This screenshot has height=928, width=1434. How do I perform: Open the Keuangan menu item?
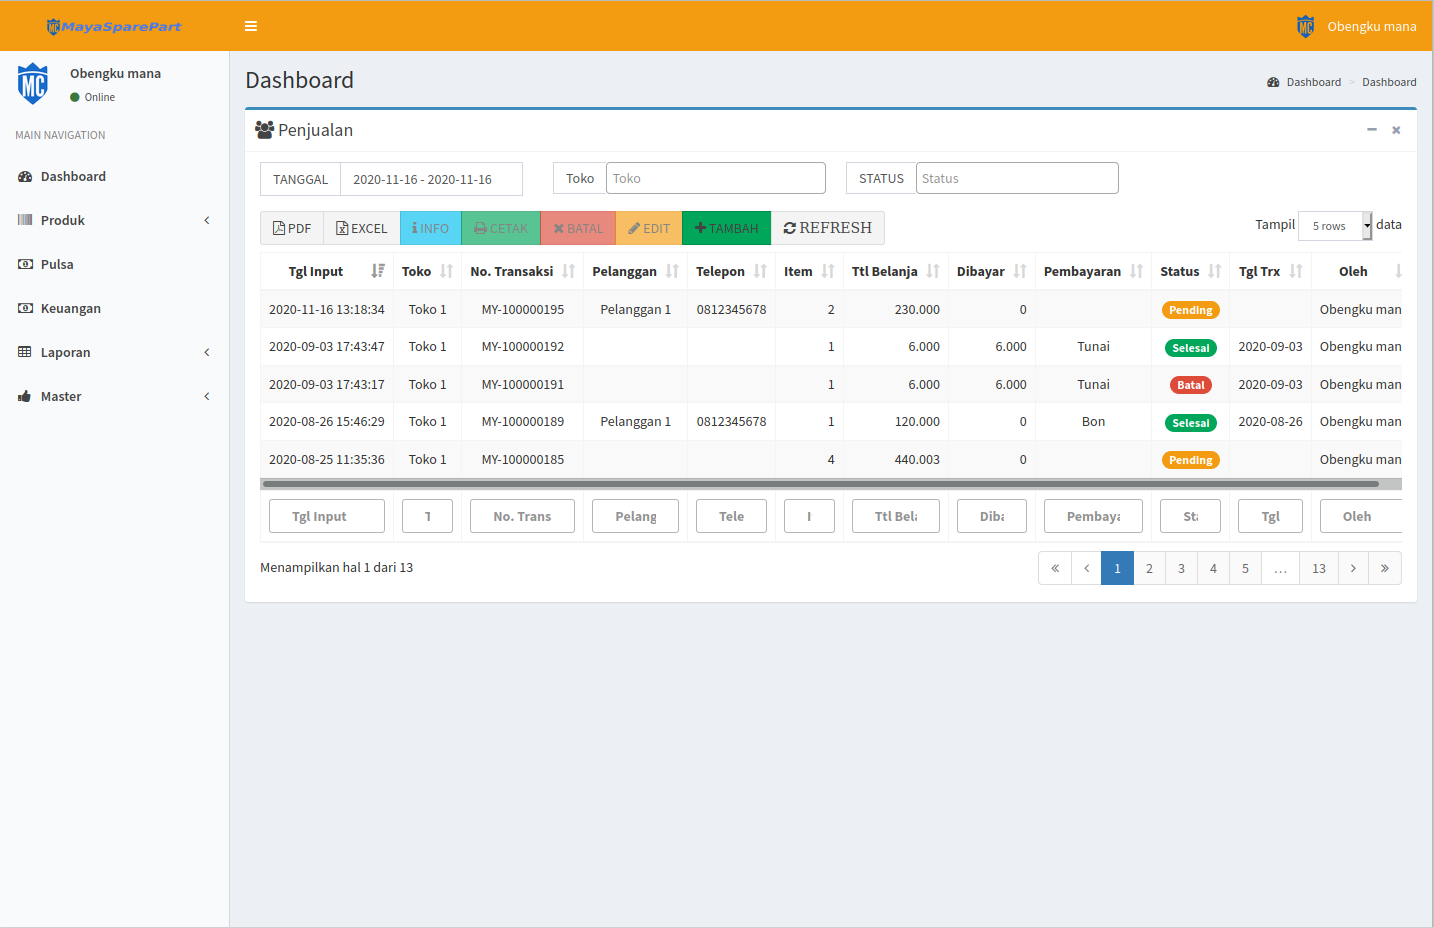point(71,308)
